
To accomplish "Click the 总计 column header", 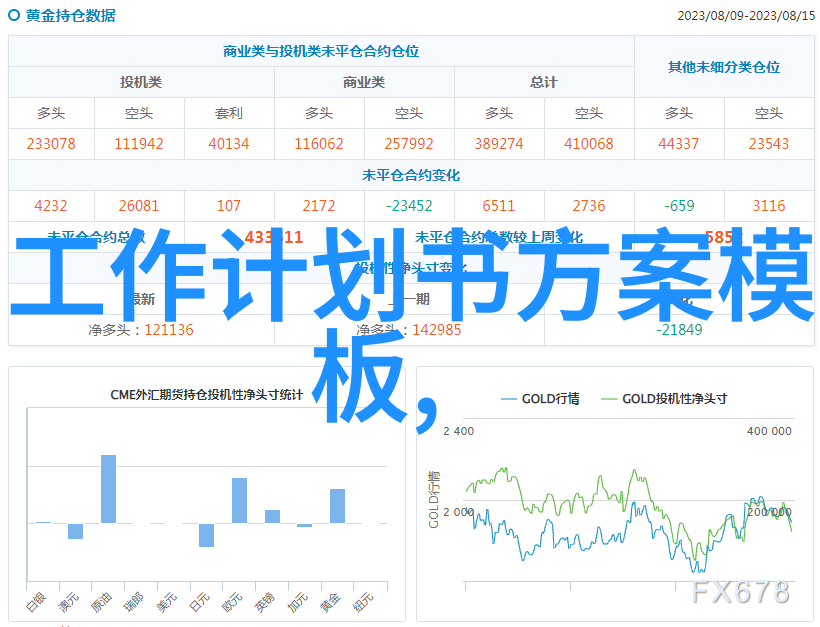I will (543, 82).
